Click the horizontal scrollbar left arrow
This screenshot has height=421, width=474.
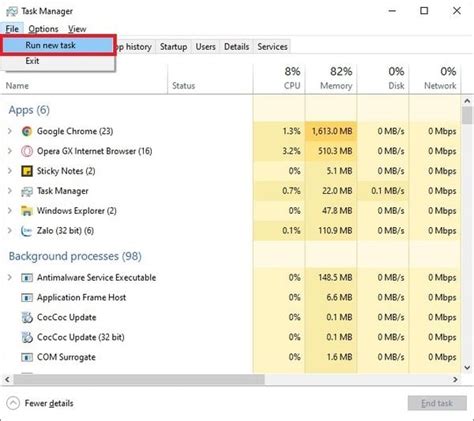(7, 379)
